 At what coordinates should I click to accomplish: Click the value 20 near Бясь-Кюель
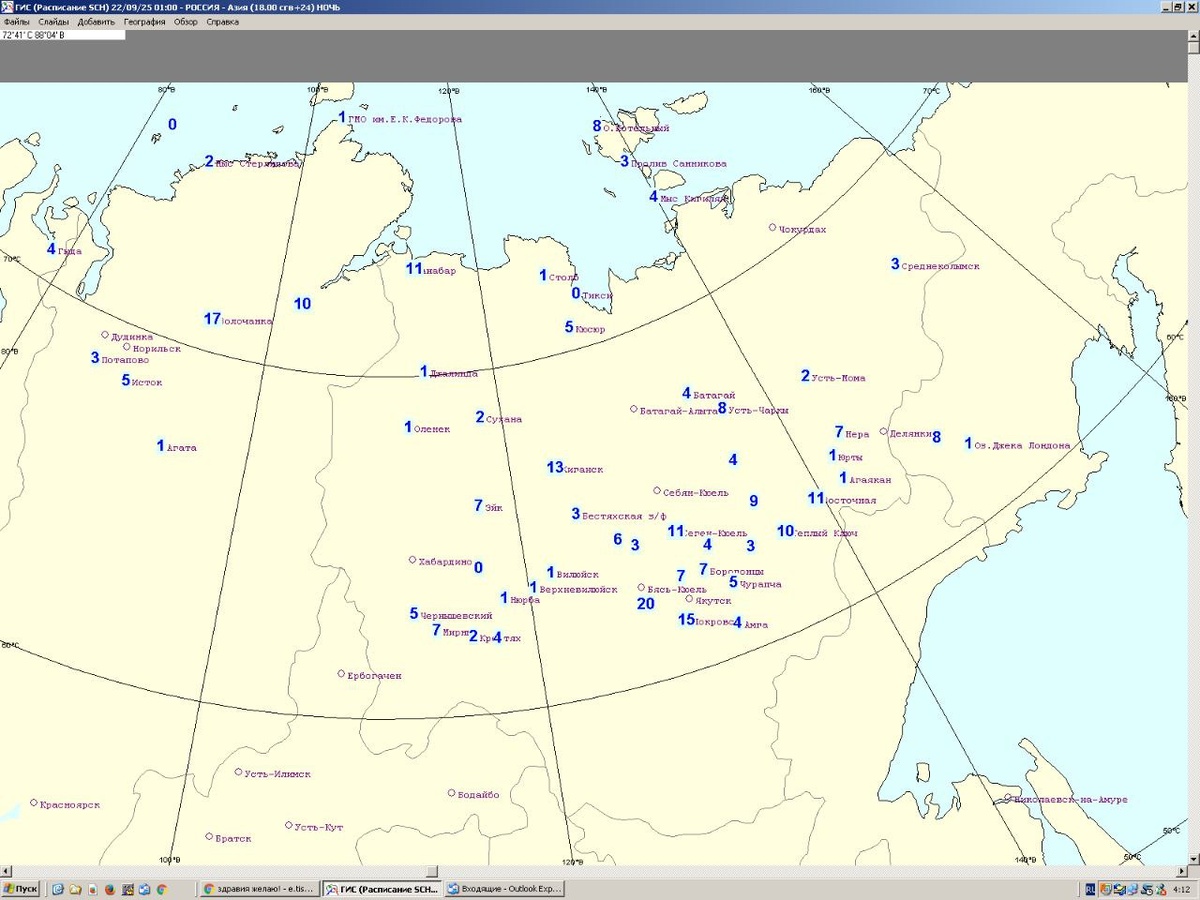[x=645, y=603]
